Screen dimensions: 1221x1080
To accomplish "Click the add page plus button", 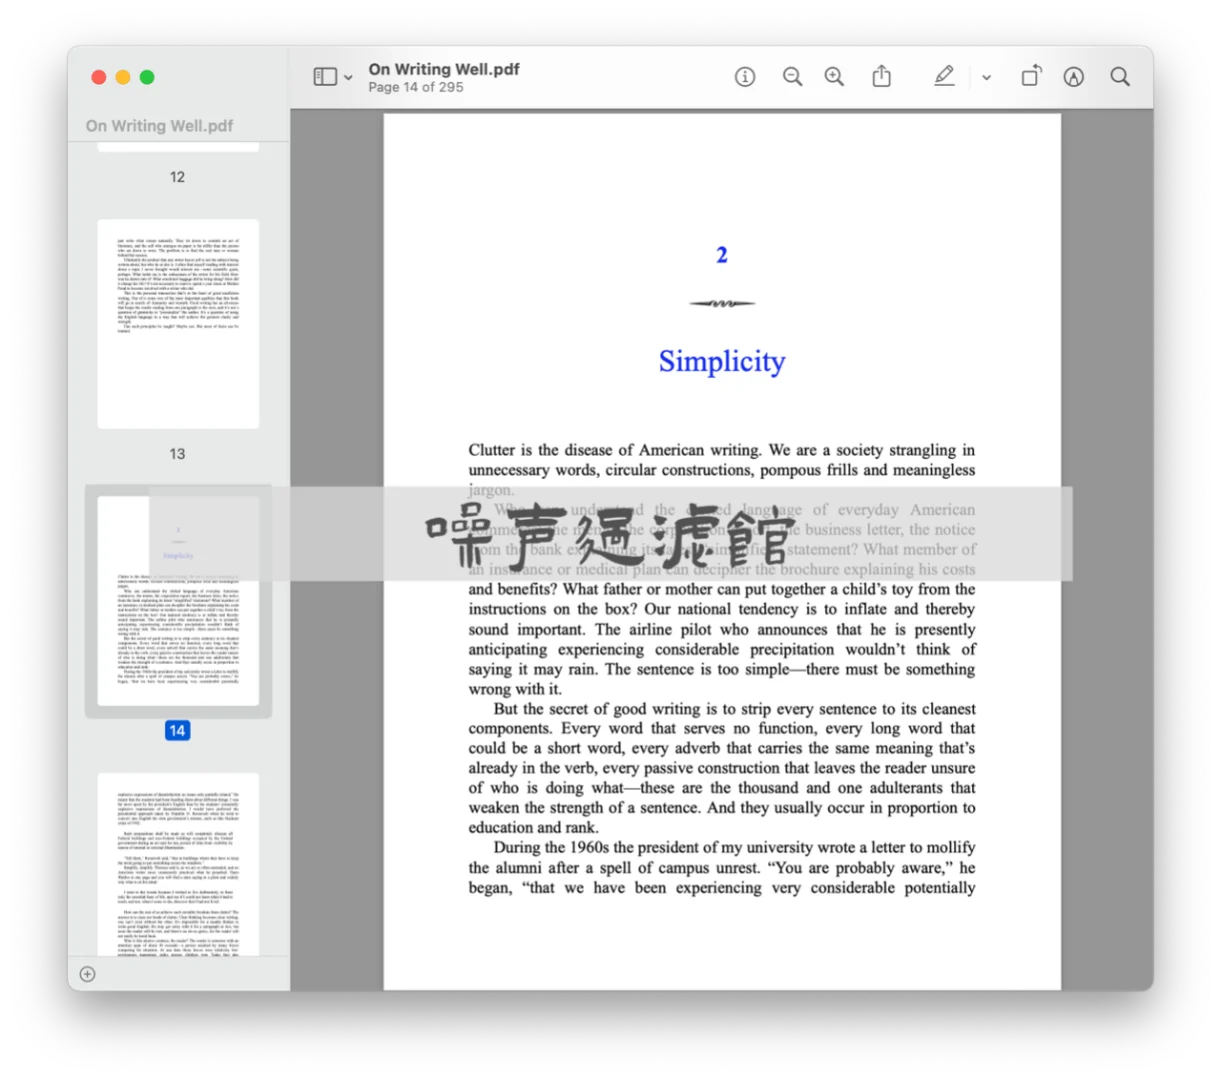I will [x=88, y=974].
